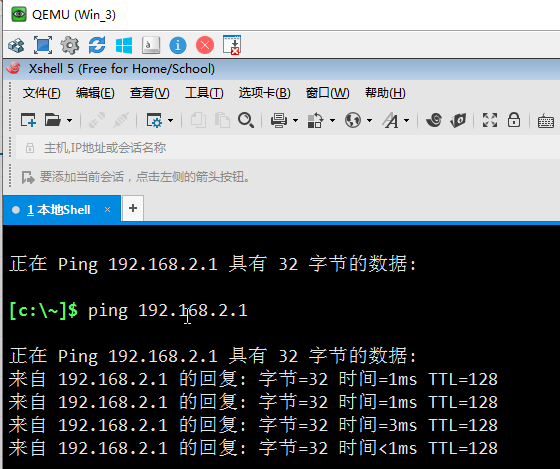Add a new tab with the plus button
Screen dimensions: 560x469
coord(133,208)
